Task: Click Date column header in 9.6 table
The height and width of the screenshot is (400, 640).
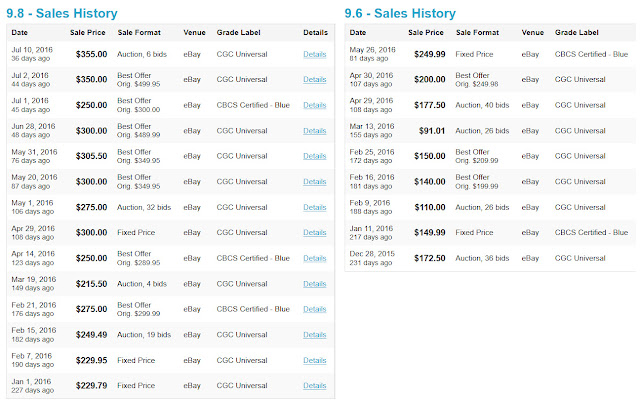Action: click(x=358, y=33)
